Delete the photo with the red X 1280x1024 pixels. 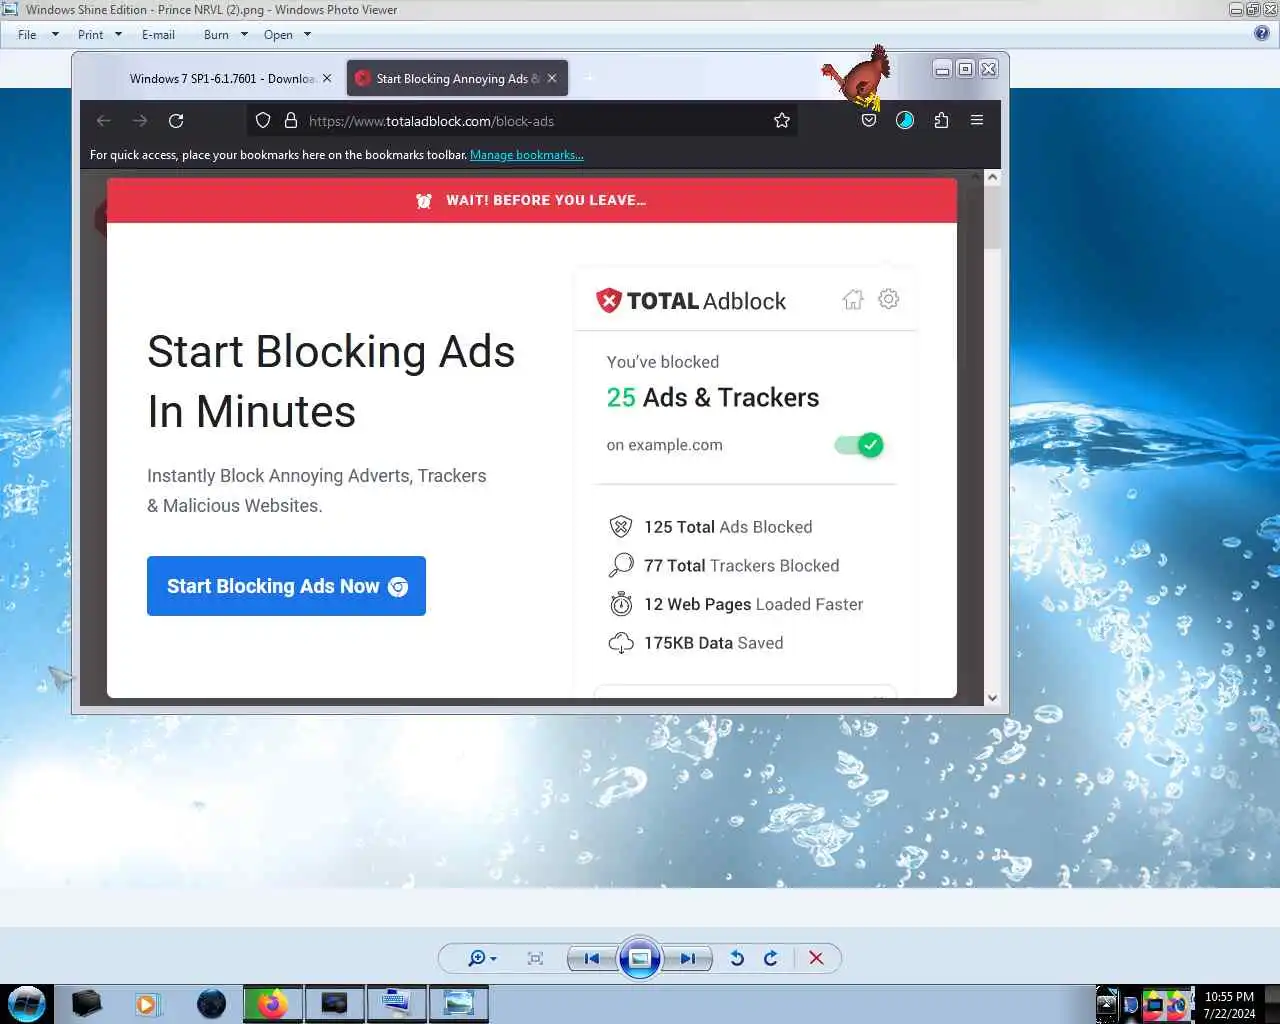[816, 958]
